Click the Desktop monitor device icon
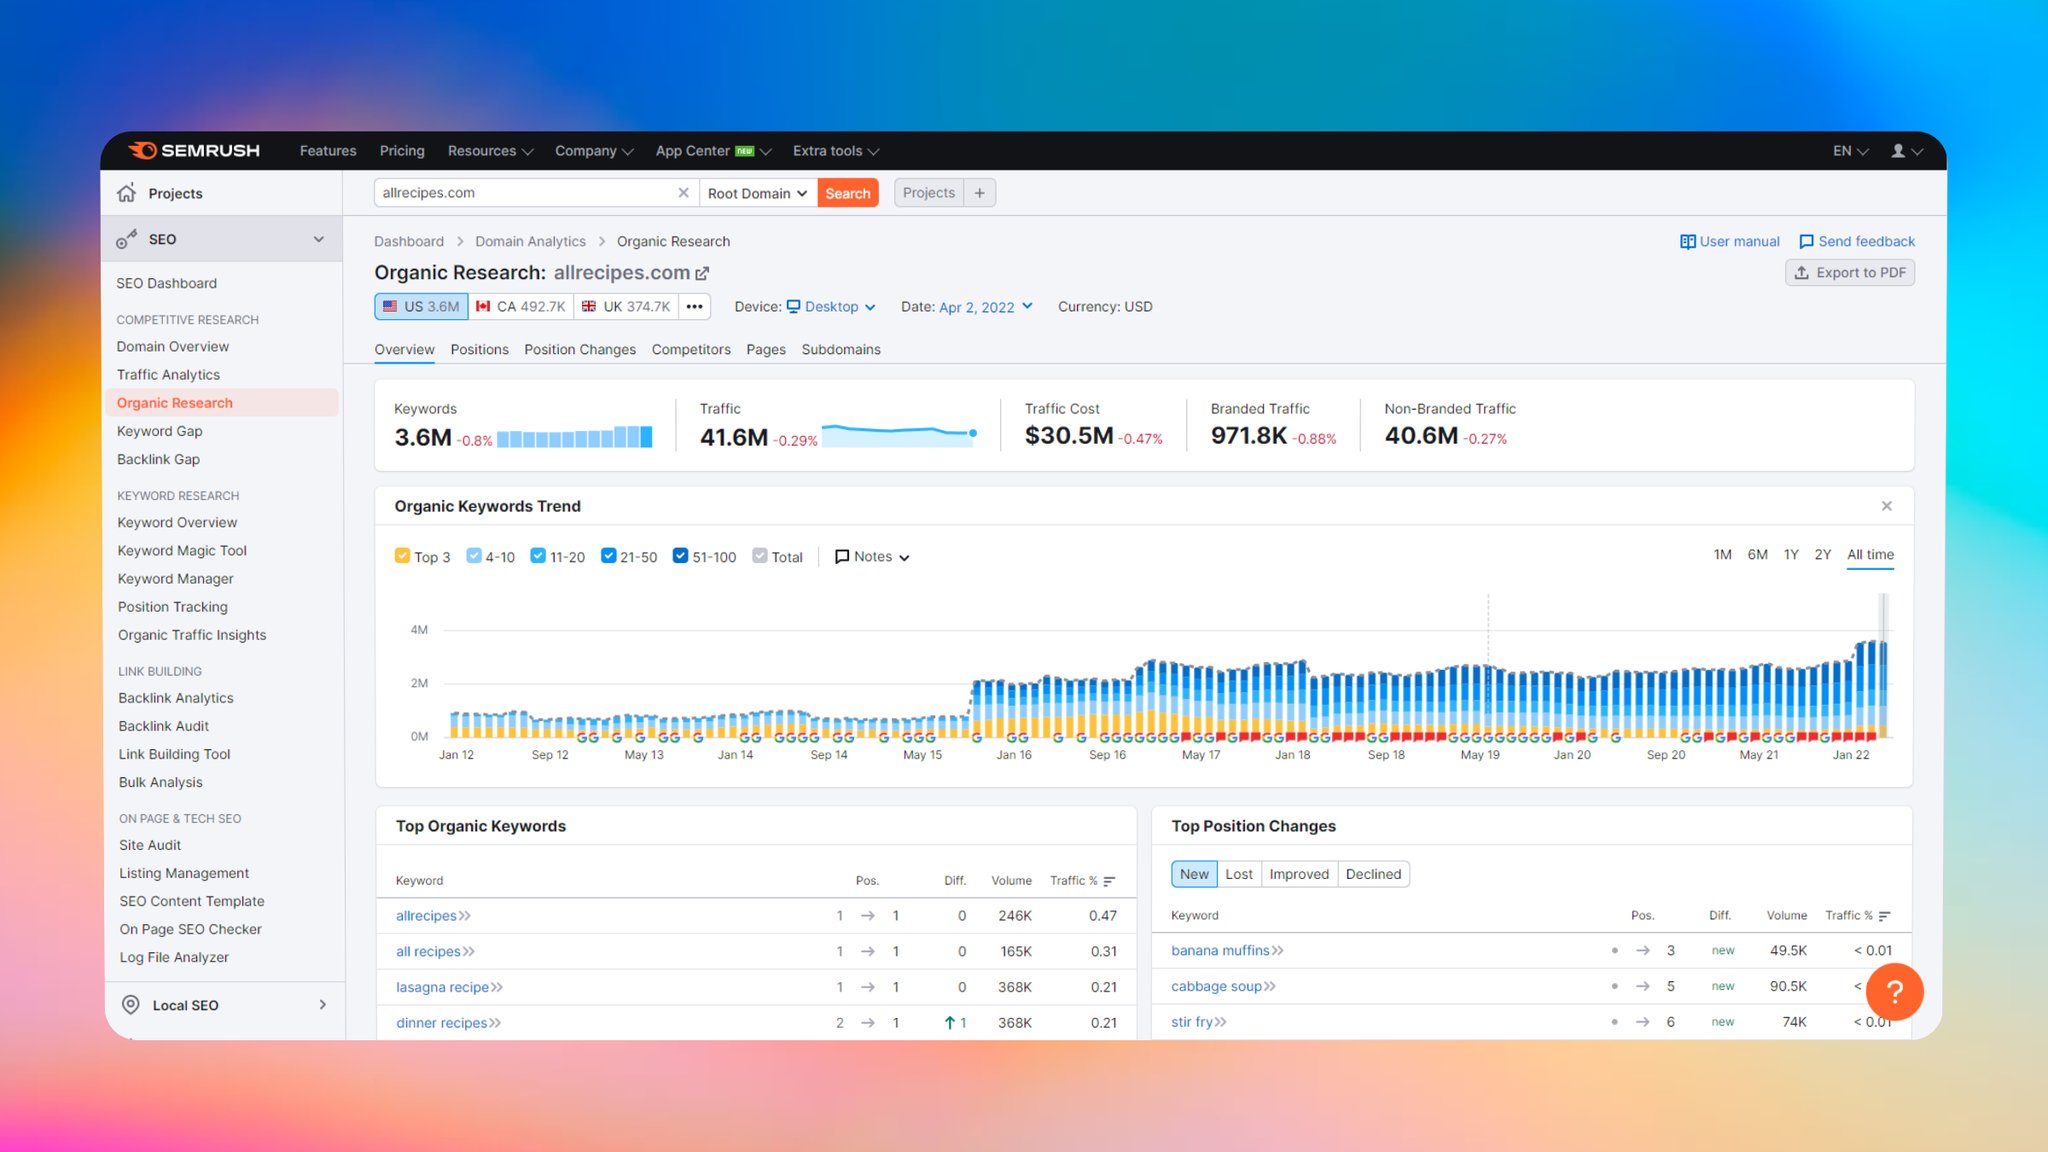2048x1152 pixels. [x=793, y=306]
